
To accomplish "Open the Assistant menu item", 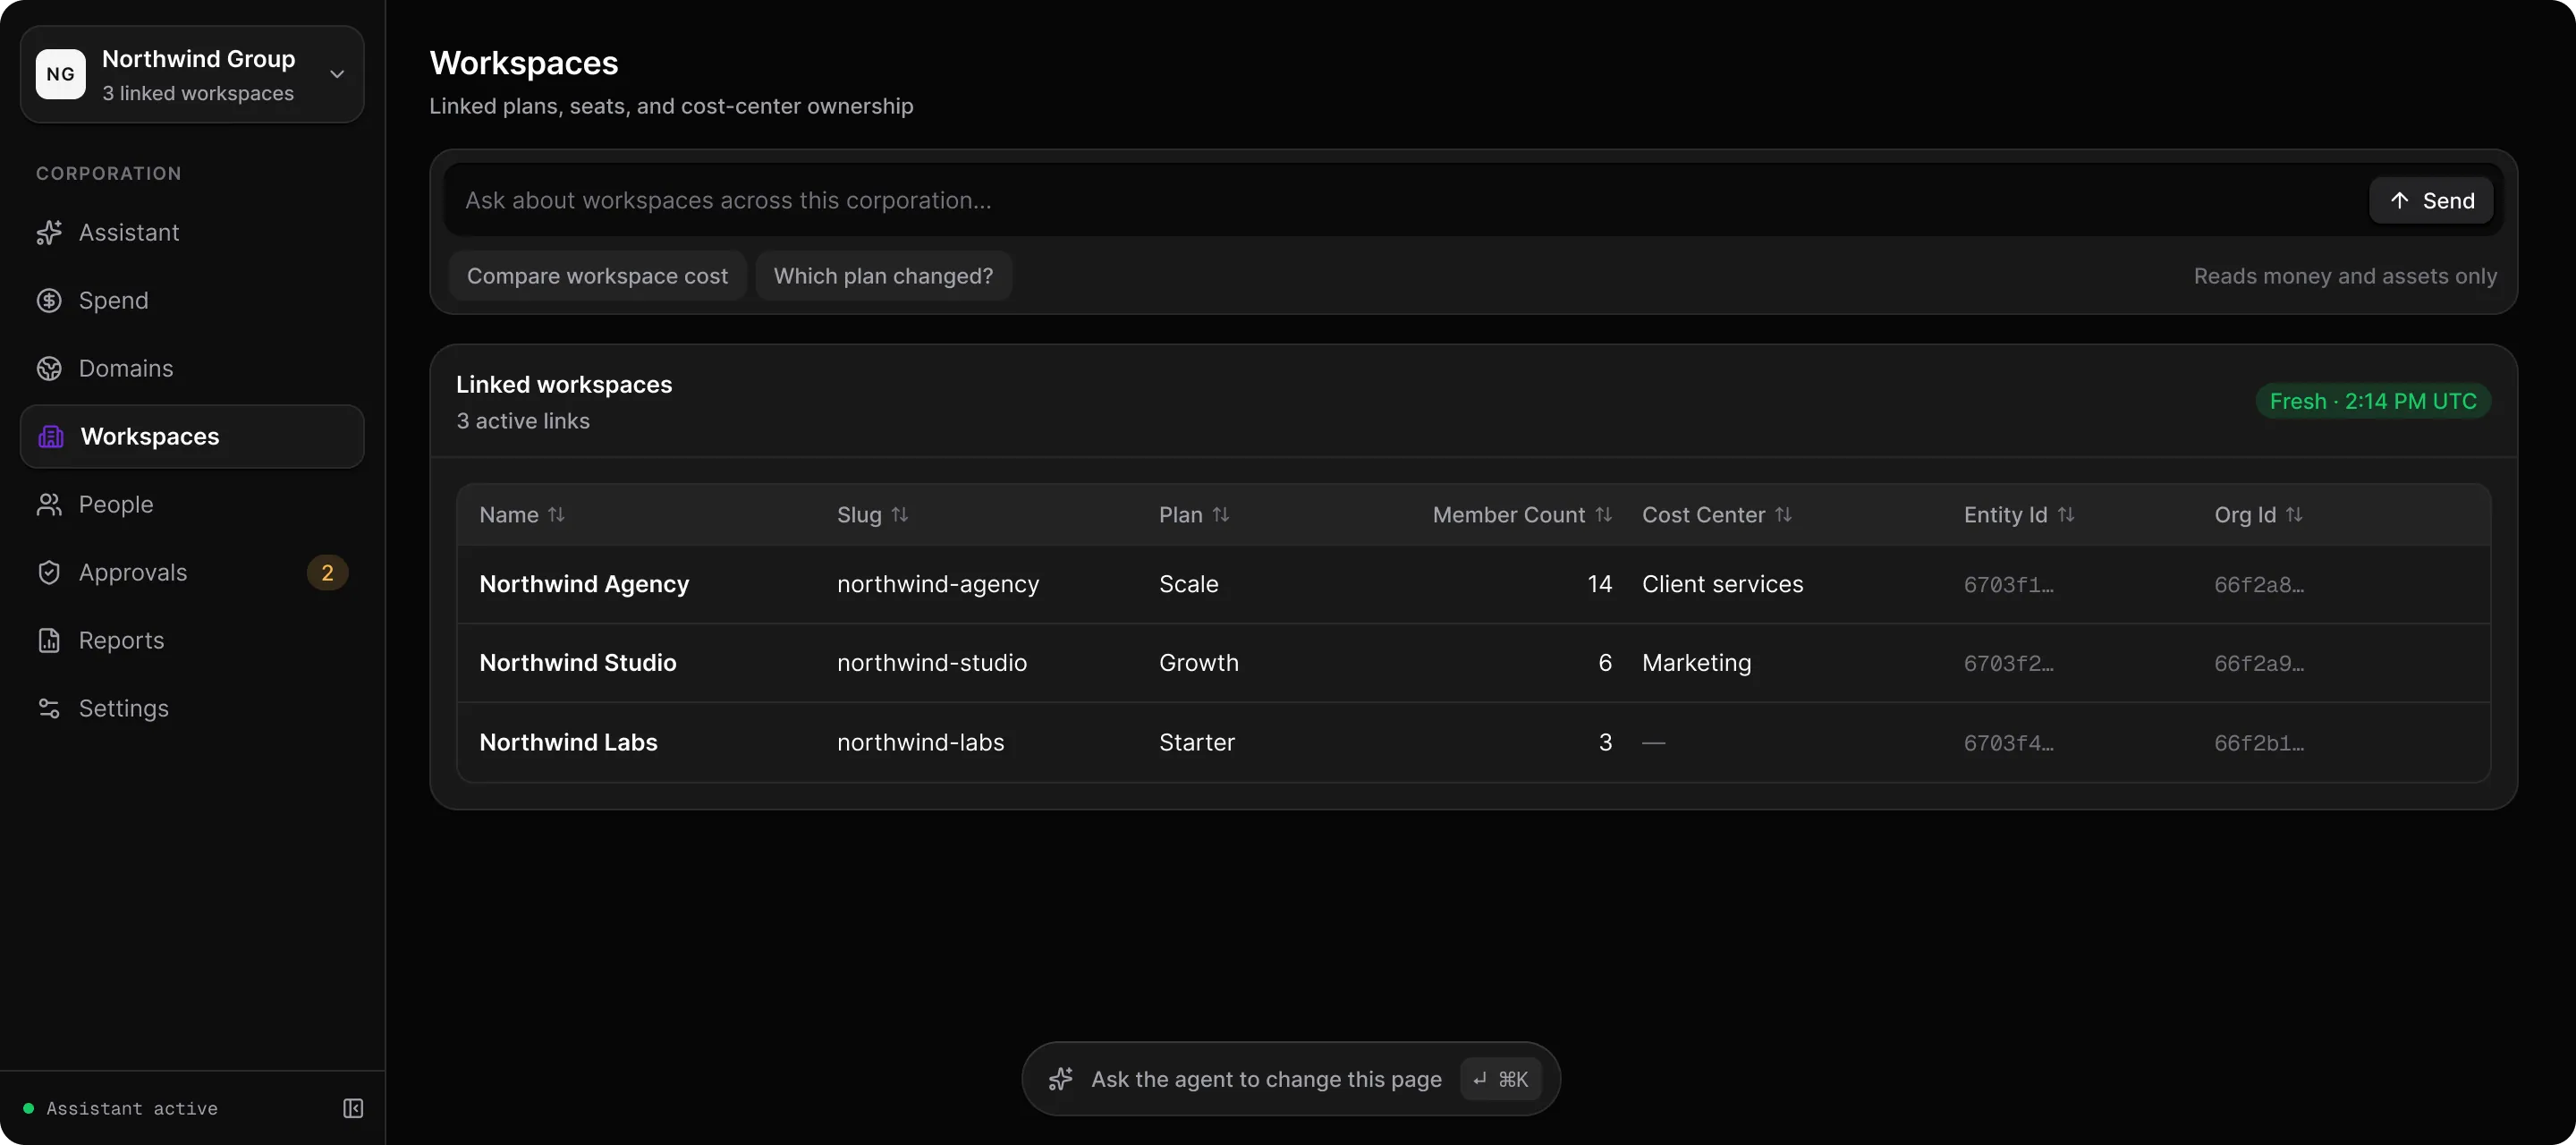I will tap(192, 232).
